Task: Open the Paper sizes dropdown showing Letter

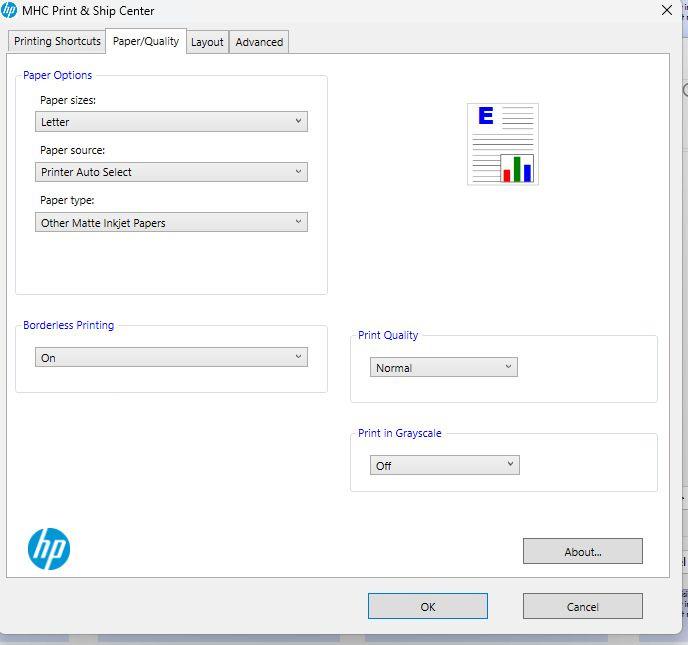Action: pyautogui.click(x=171, y=122)
